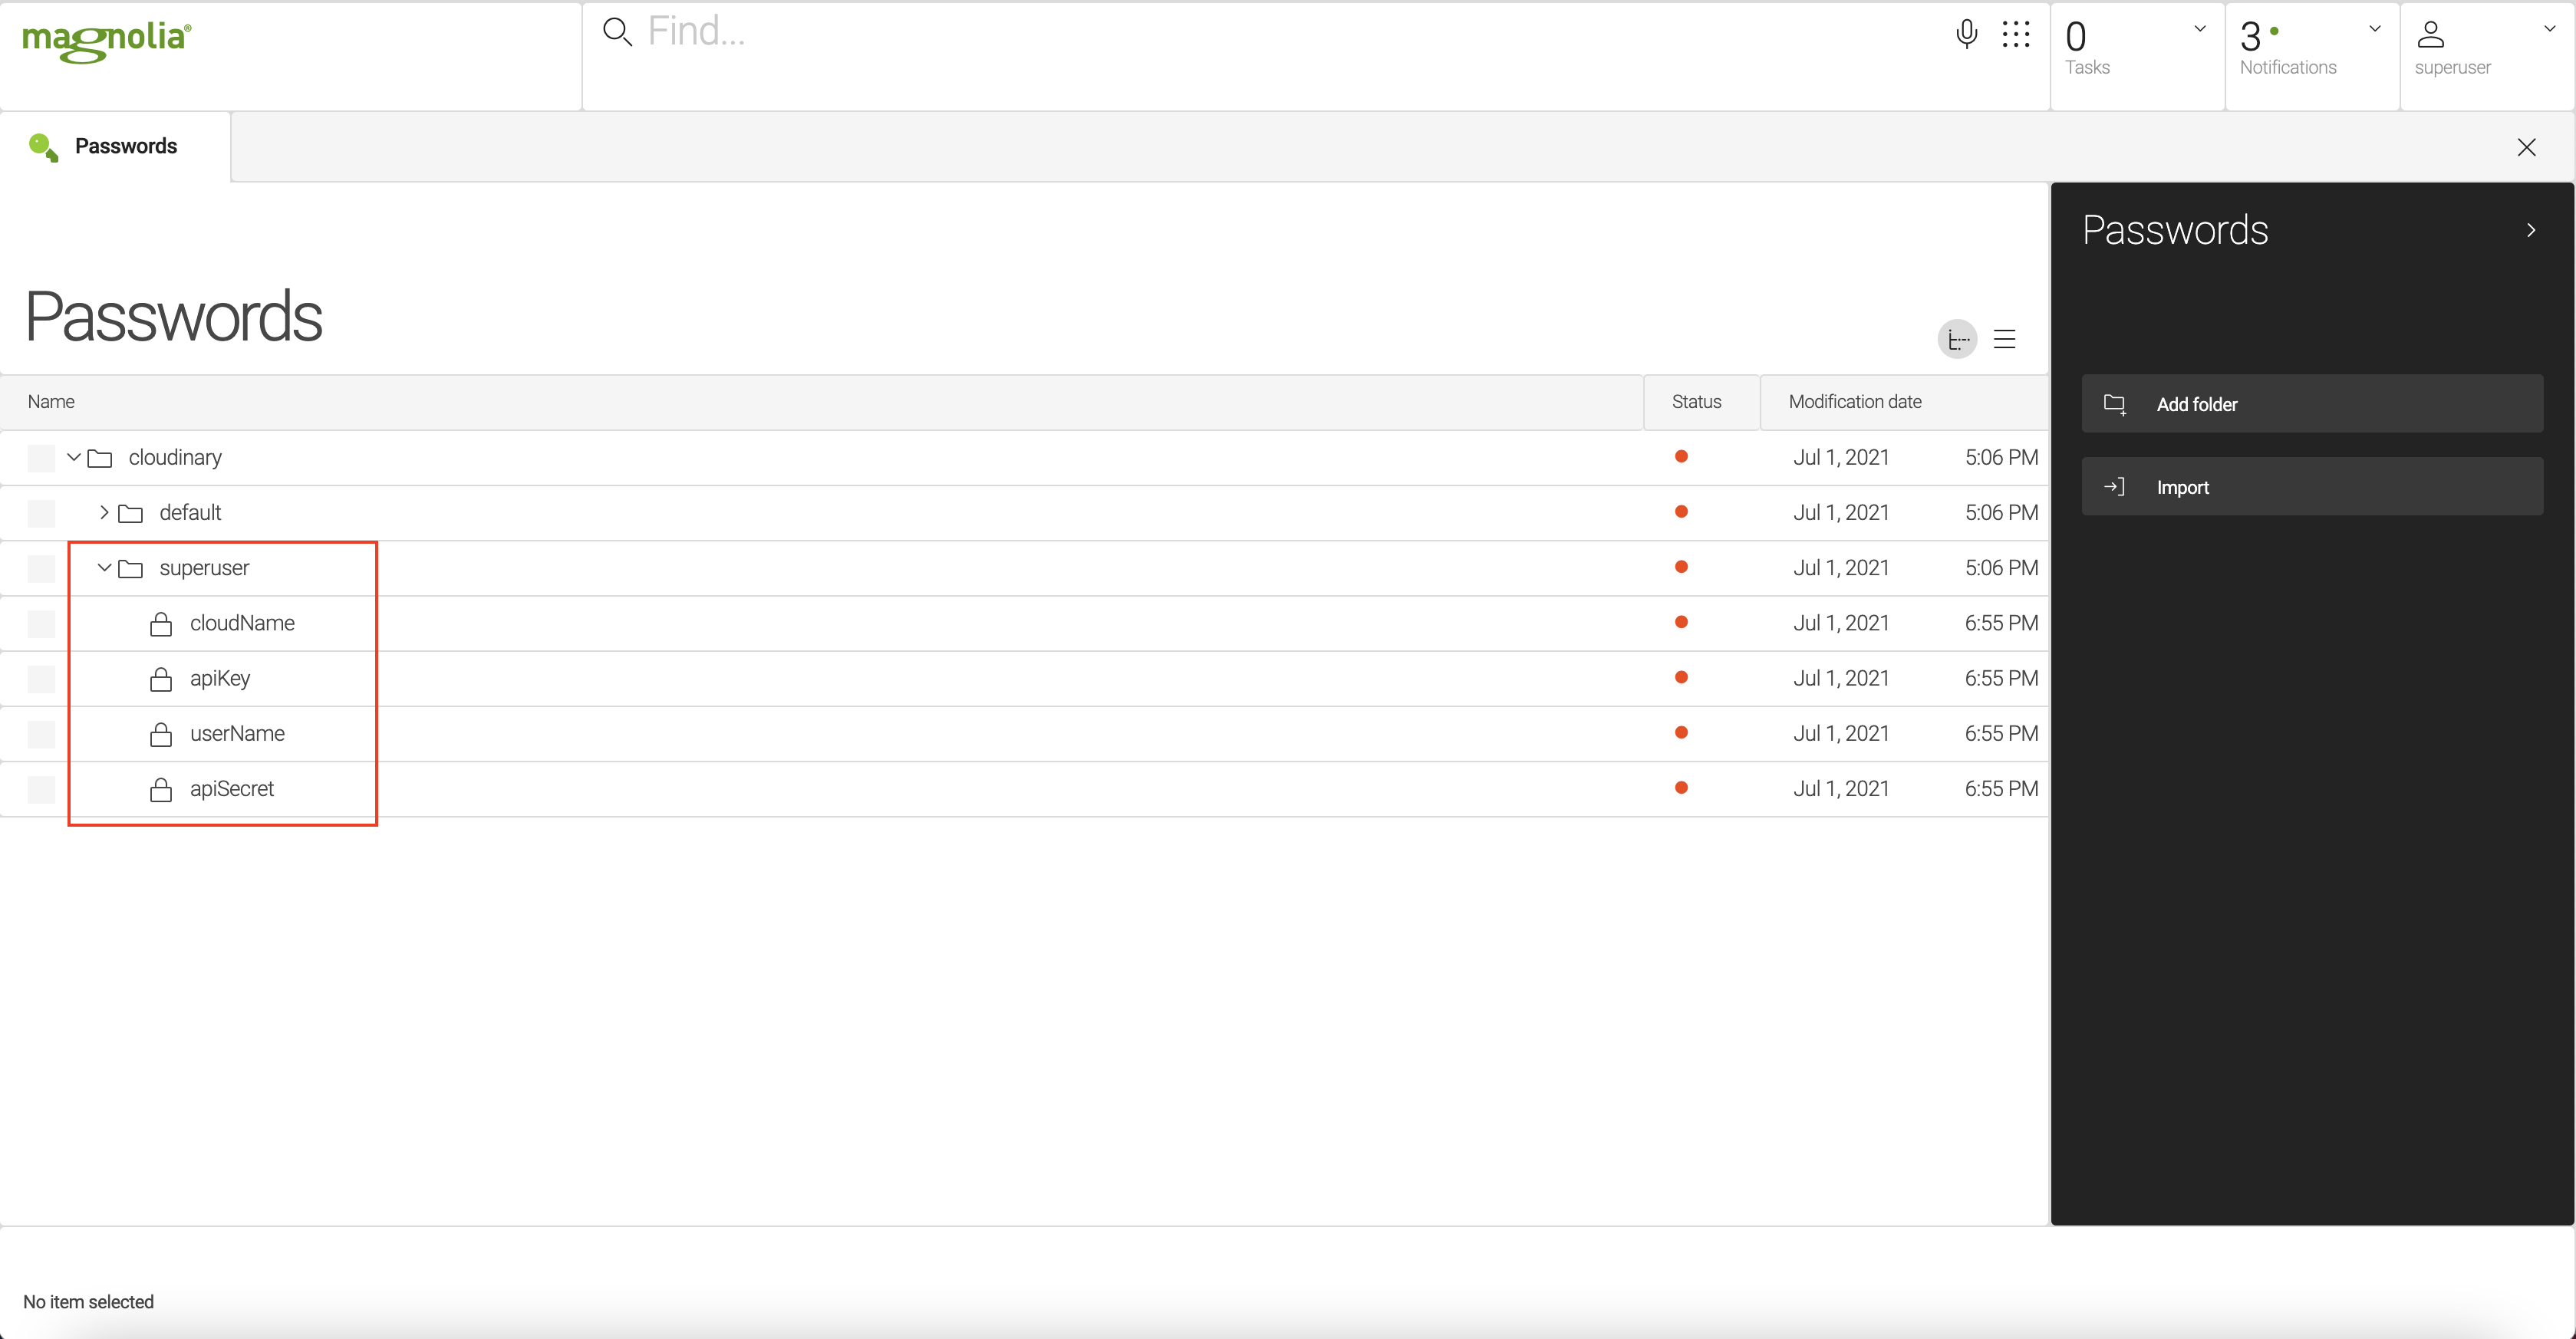Click the Import arrow icon
This screenshot has height=1339, width=2576.
click(x=2114, y=487)
